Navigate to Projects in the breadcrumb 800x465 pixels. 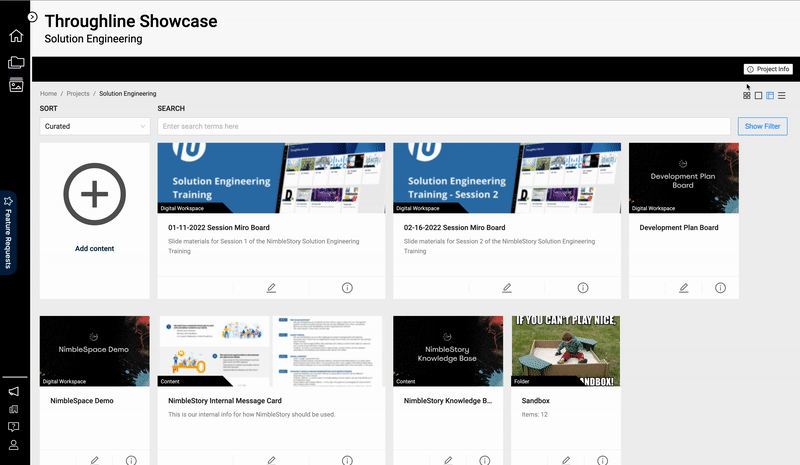(x=78, y=93)
